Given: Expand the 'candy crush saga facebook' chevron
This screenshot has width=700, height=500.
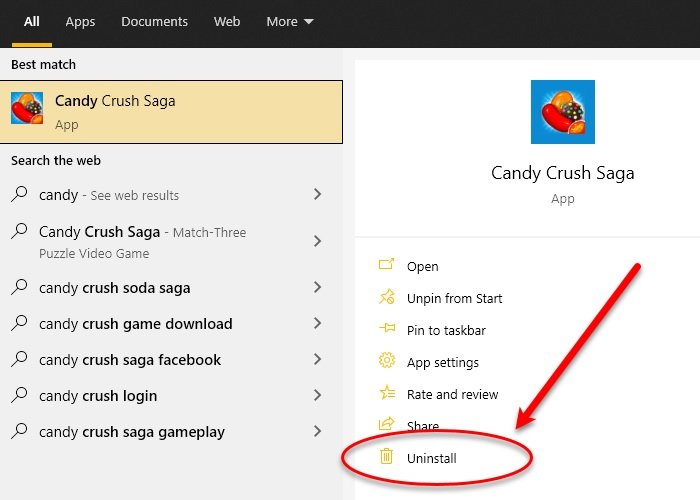Looking at the screenshot, I should coord(317,359).
